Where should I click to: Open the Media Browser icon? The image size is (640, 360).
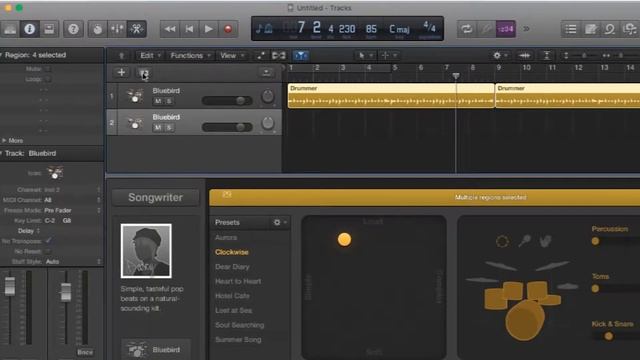click(630, 29)
